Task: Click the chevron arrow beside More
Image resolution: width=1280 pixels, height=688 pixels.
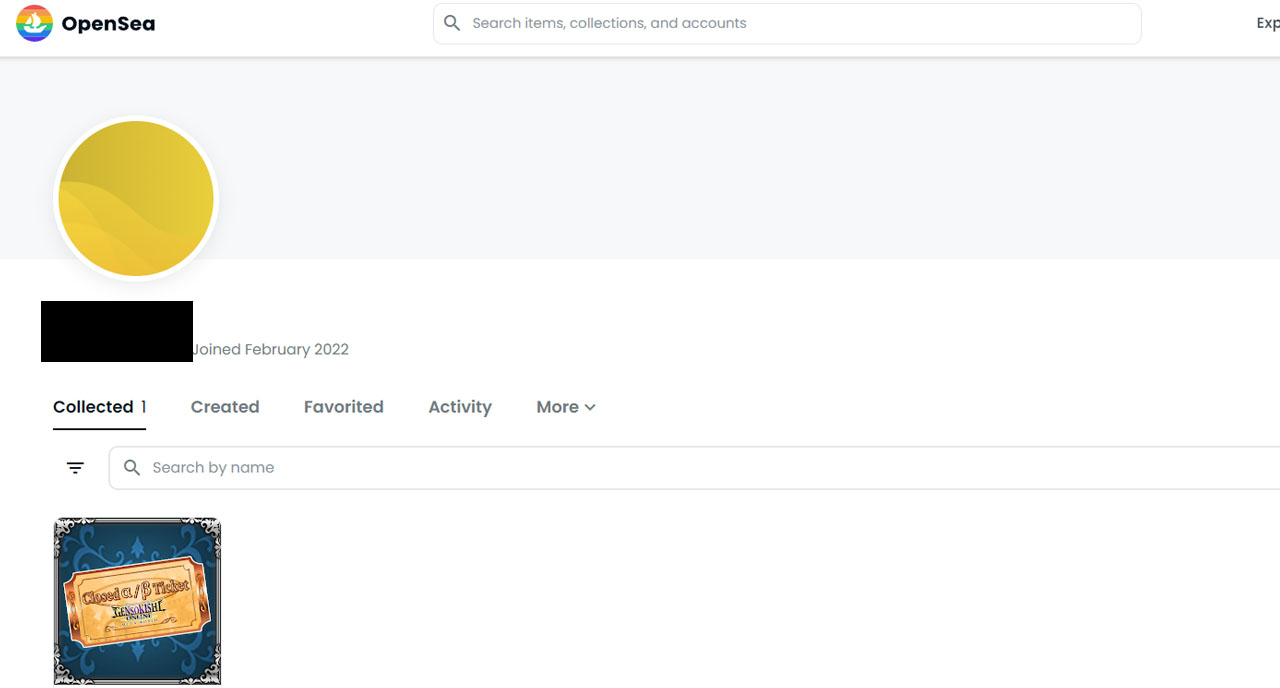Action: pos(590,407)
